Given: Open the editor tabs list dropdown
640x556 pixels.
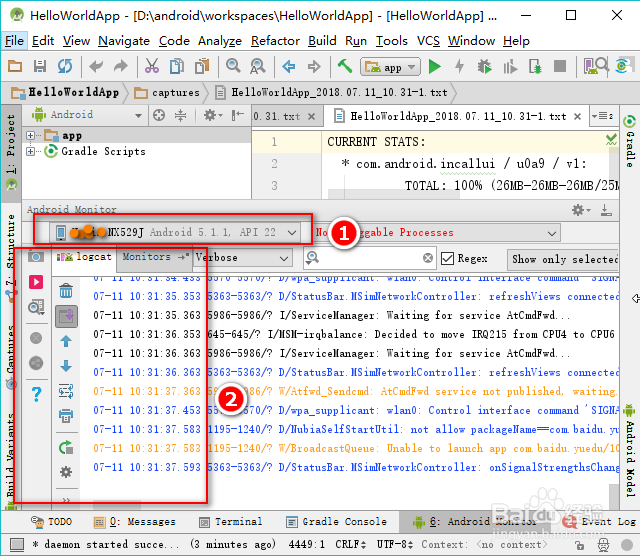Looking at the screenshot, I should pos(602,116).
